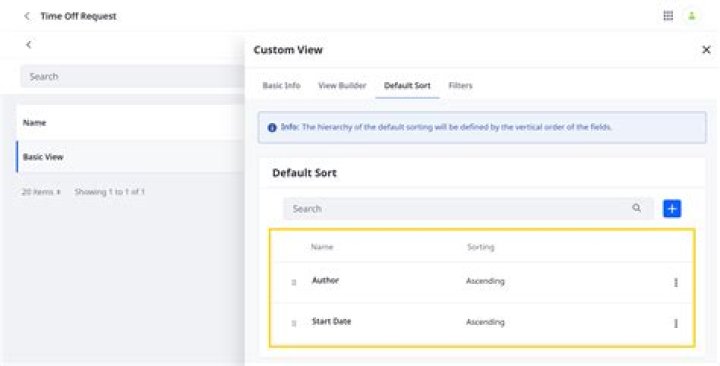Click the left panel Search field

click(132, 76)
